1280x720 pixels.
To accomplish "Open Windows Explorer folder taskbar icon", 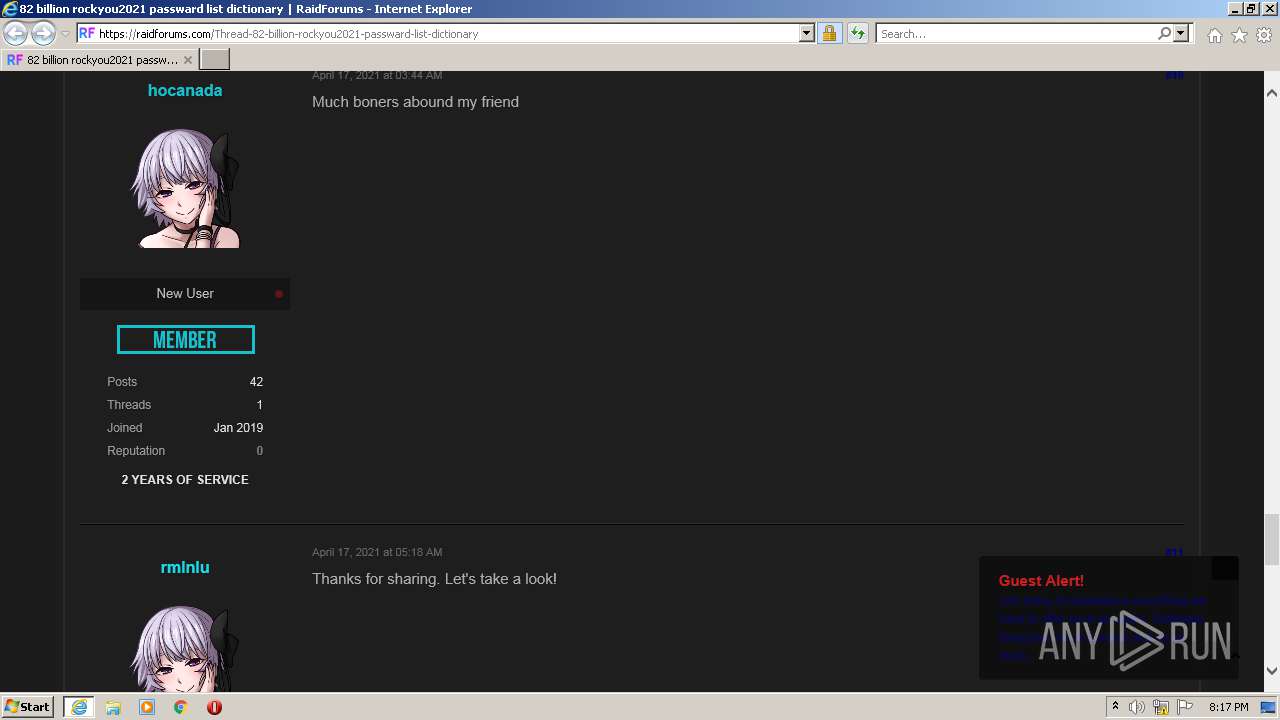I will point(113,707).
